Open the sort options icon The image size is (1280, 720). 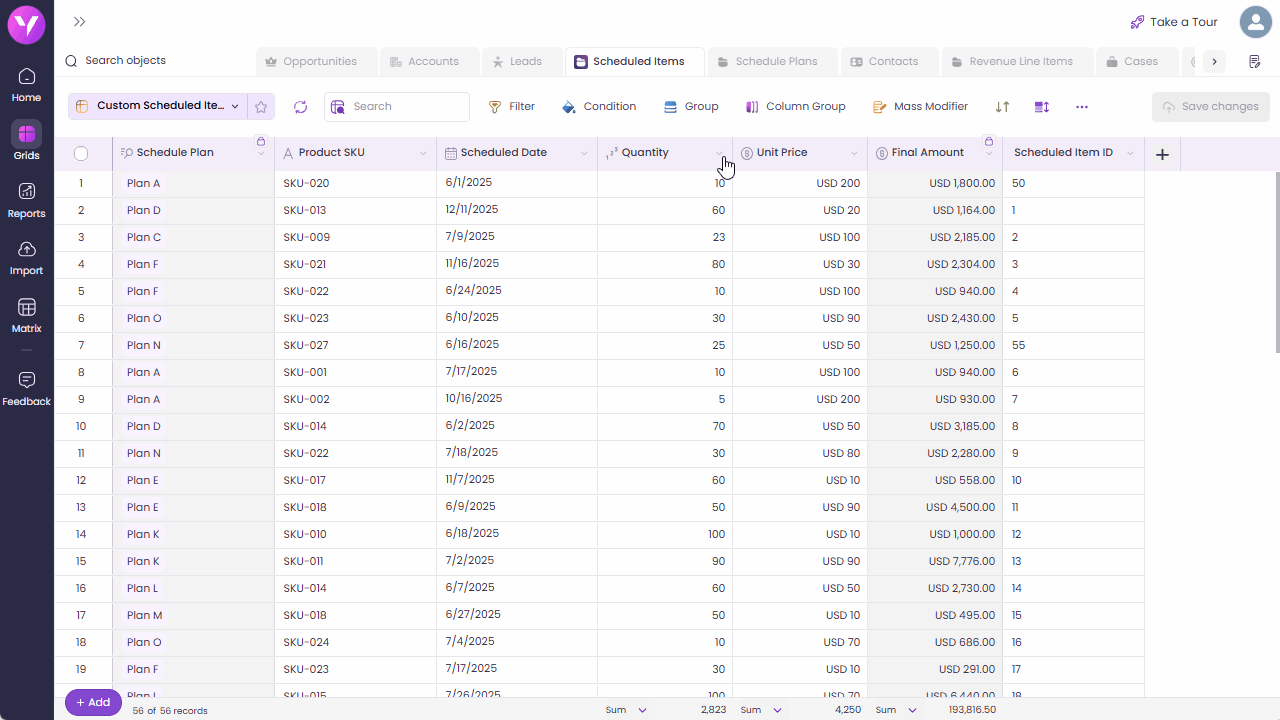(1003, 107)
